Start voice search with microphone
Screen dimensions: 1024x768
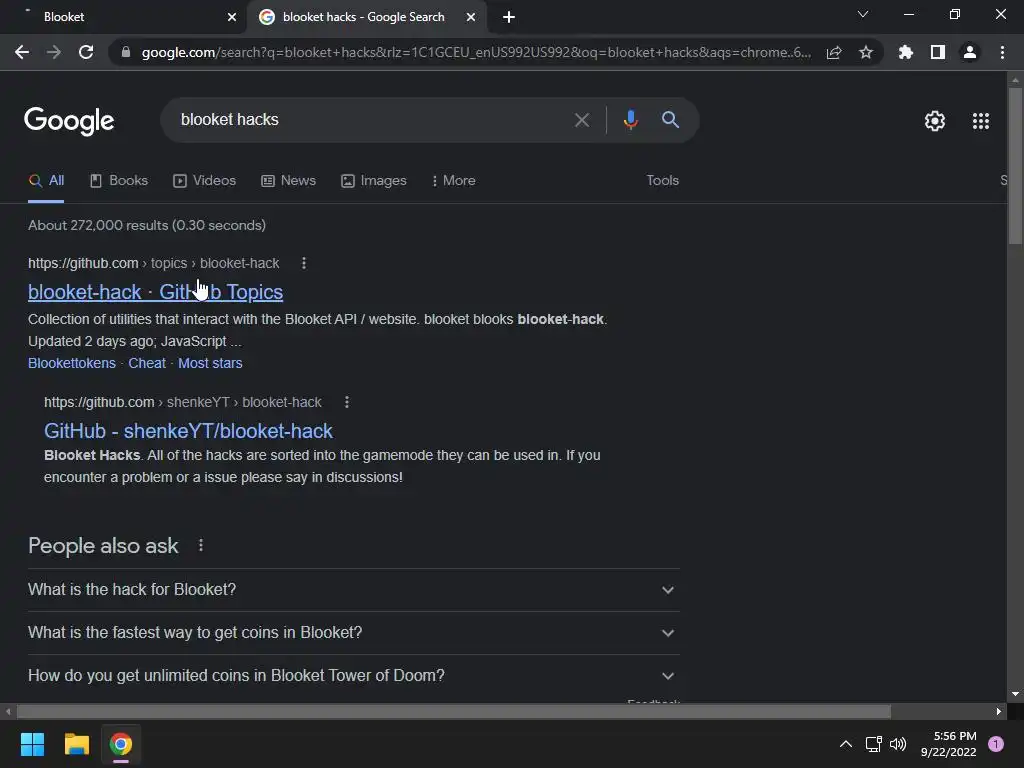[x=630, y=120]
